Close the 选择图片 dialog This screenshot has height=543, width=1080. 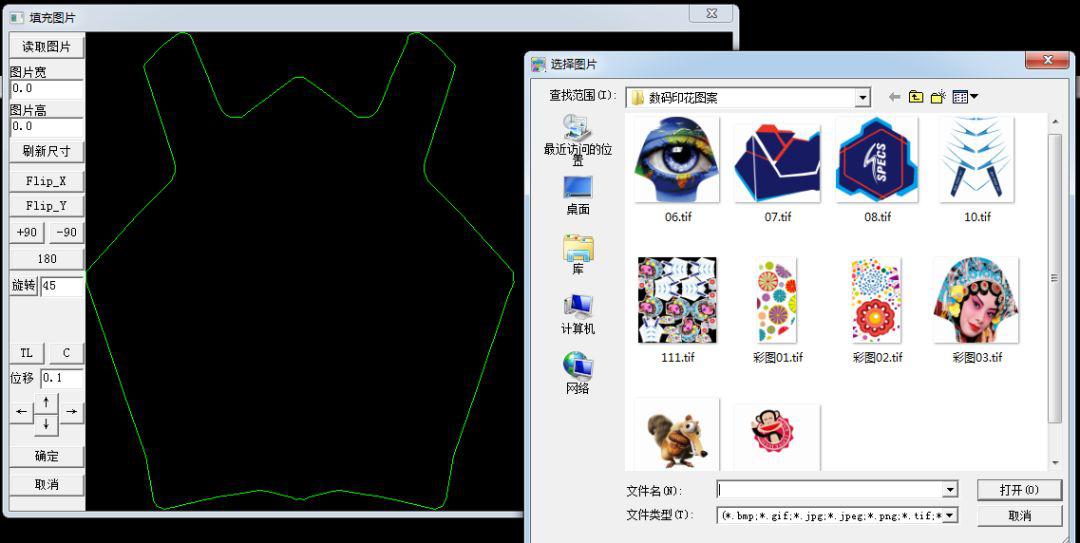click(1047, 60)
